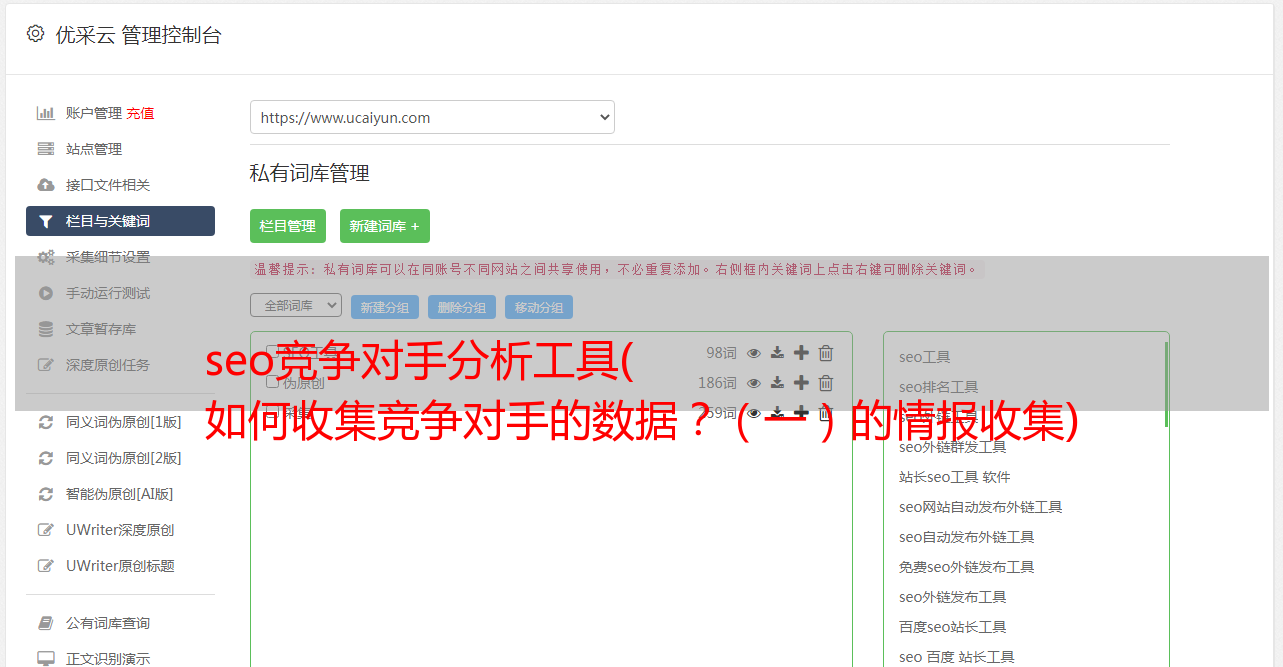Open 同义词伪原创[2版] in the sidebar
Image resolution: width=1283 pixels, height=667 pixels.
click(x=124, y=458)
